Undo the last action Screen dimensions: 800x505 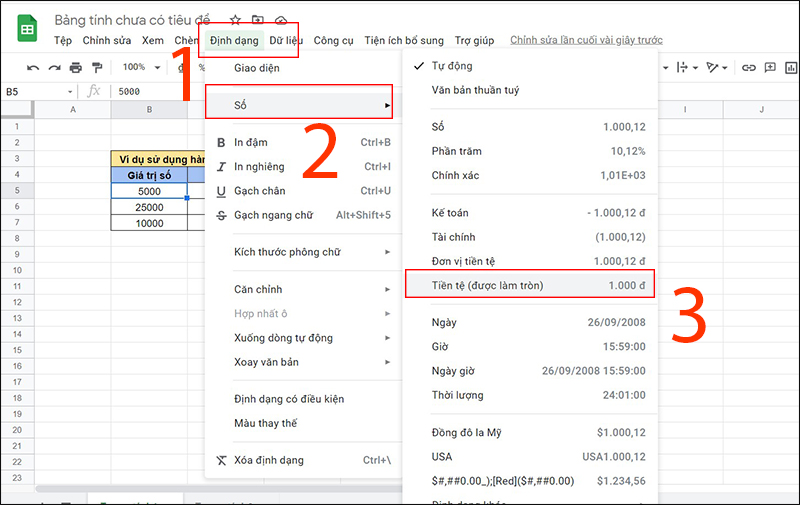point(33,67)
